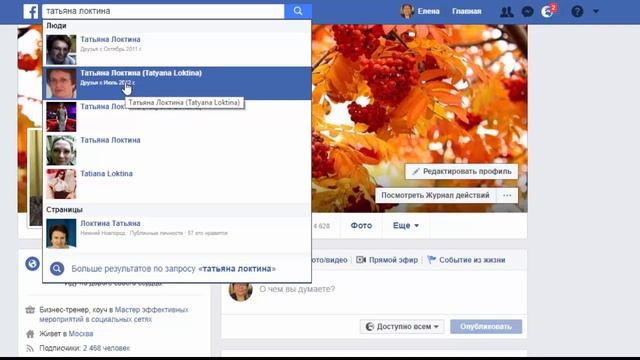This screenshot has height=360, width=640.
Task: Open the help question mark icon
Action: (577, 11)
